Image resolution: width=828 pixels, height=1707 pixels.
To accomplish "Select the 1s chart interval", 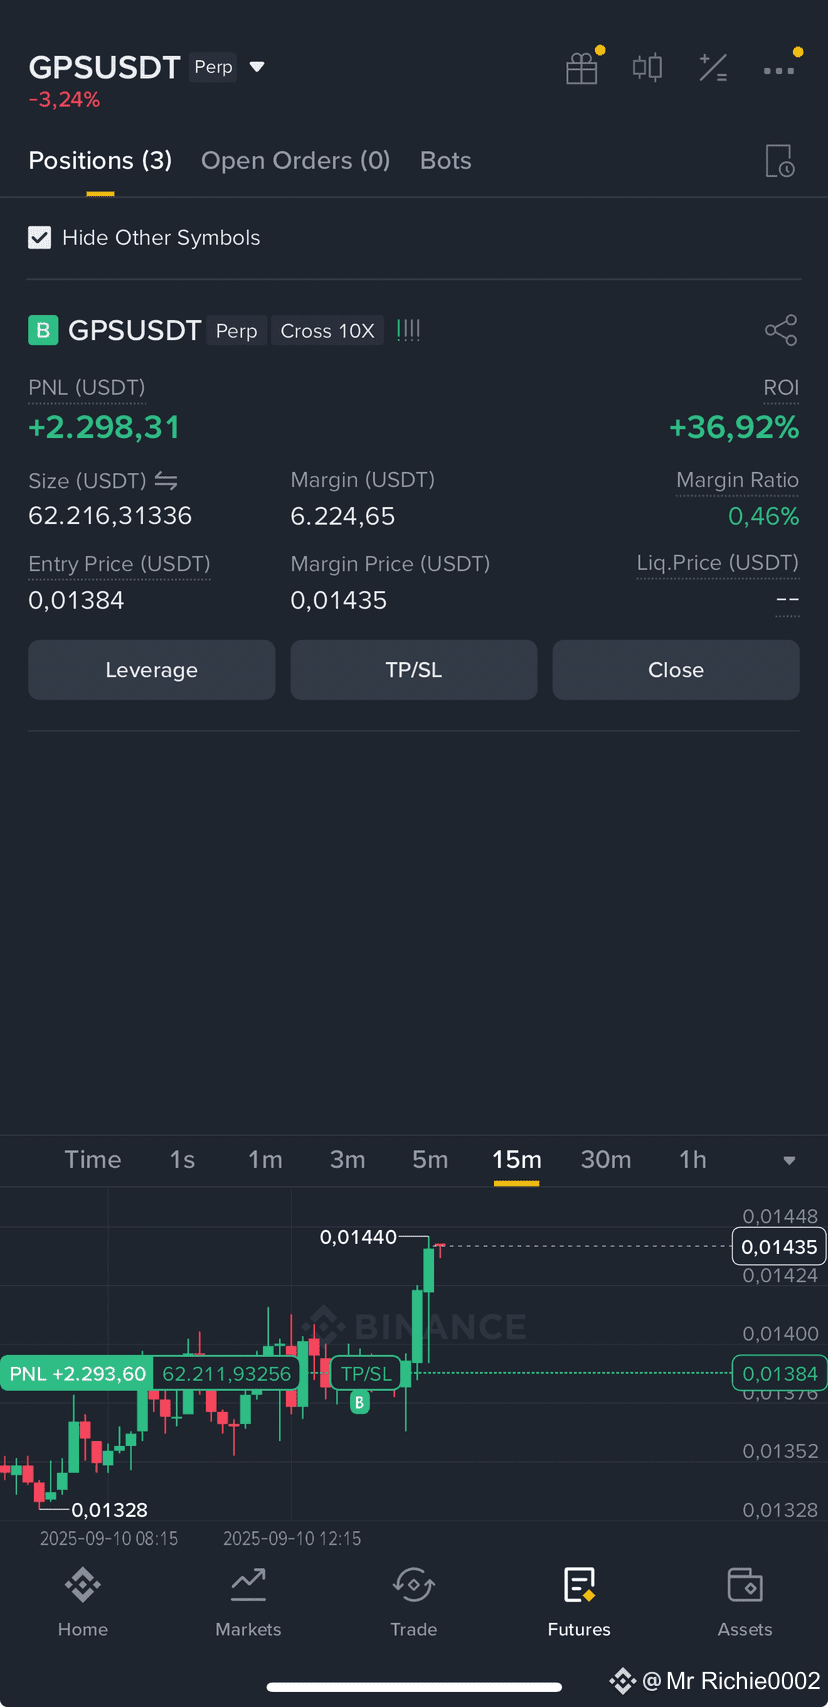I will [x=182, y=1160].
